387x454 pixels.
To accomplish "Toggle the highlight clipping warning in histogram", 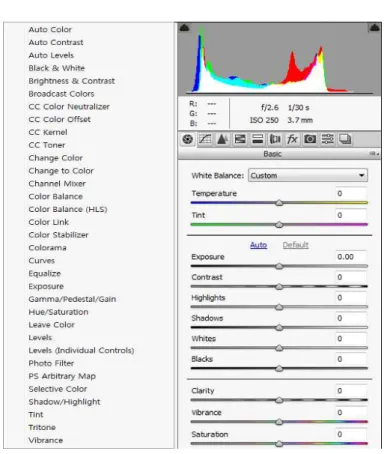I will point(375,28).
